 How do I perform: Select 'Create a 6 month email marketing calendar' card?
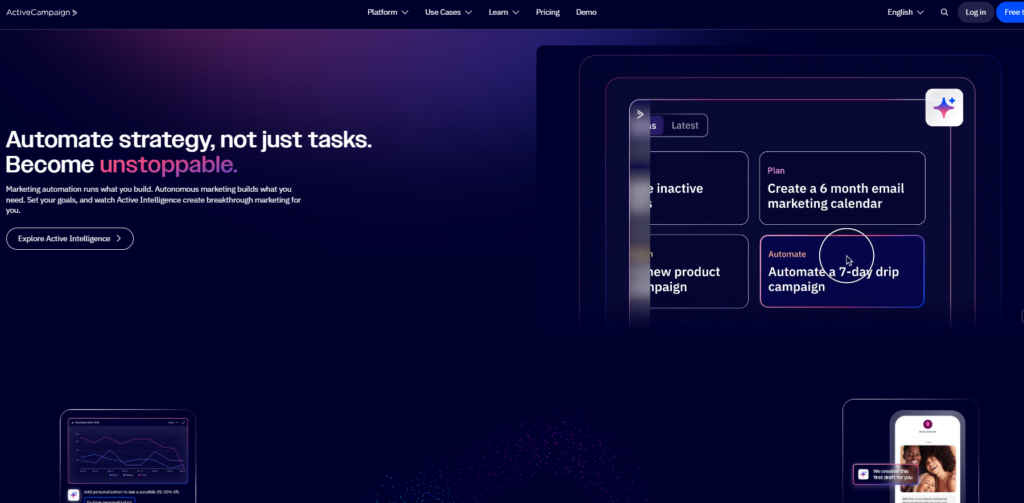click(841, 188)
